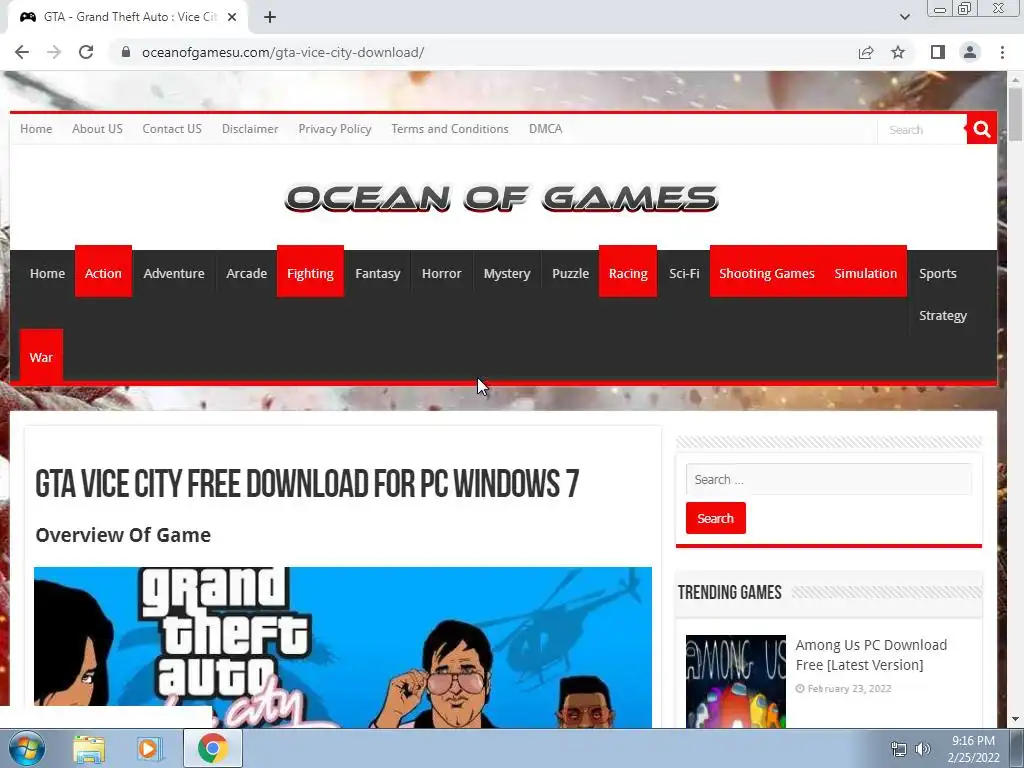Open the Chrome profile avatar
Viewport: 1024px width, 768px height.
point(970,52)
